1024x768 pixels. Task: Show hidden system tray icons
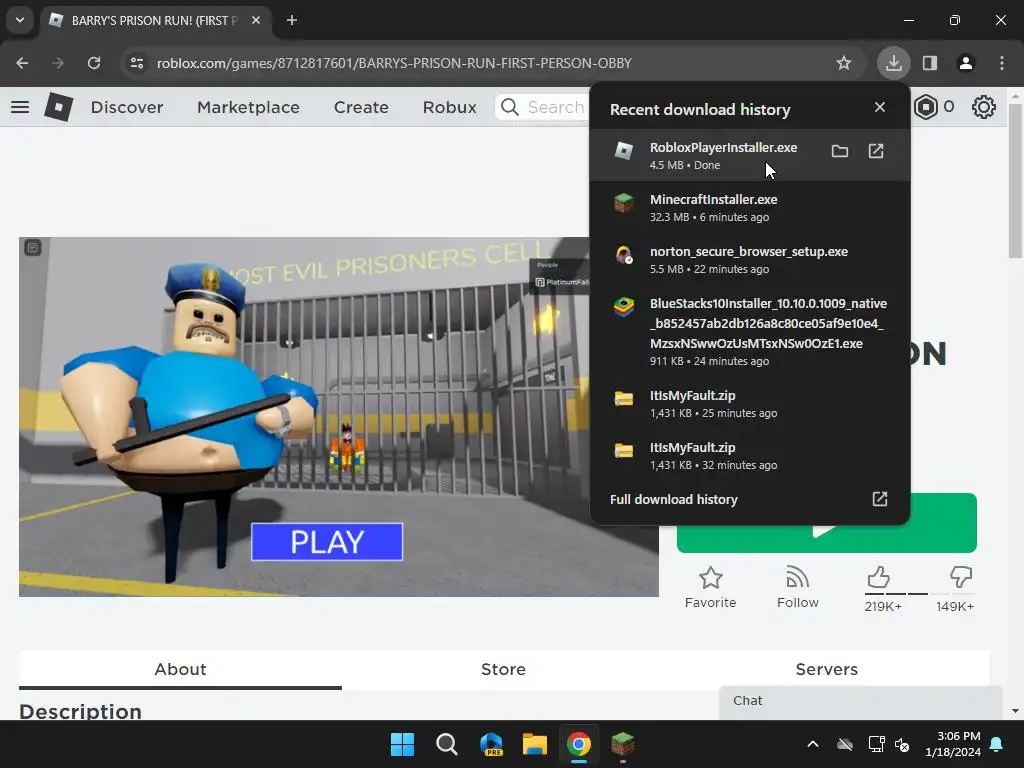(813, 744)
